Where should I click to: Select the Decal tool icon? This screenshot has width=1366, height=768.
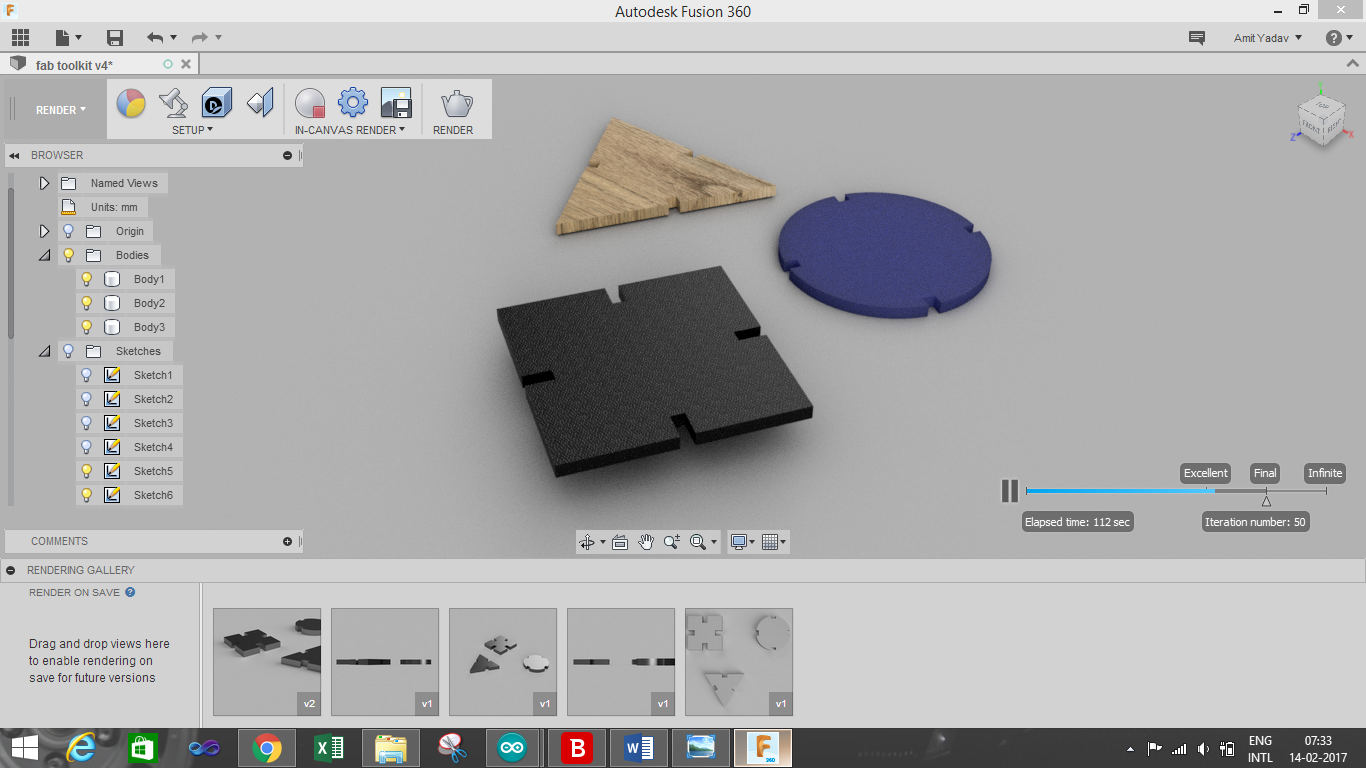click(x=217, y=102)
